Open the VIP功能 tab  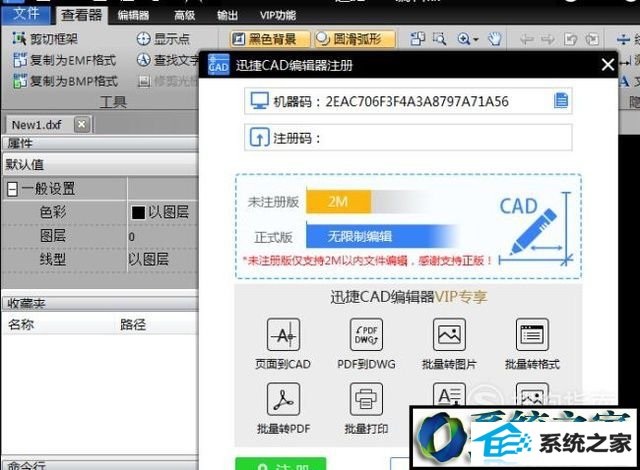[278, 16]
